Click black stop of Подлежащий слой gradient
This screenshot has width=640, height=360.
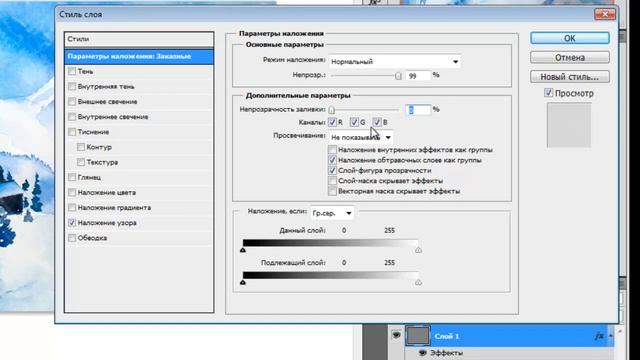pos(243,282)
